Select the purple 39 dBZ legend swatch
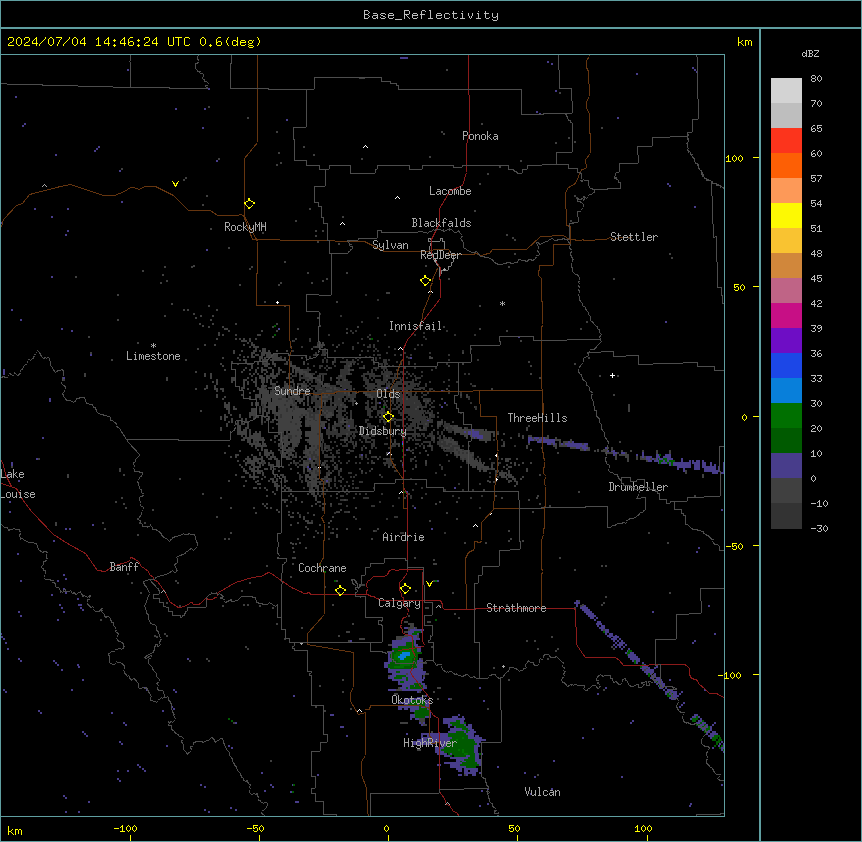 [786, 341]
